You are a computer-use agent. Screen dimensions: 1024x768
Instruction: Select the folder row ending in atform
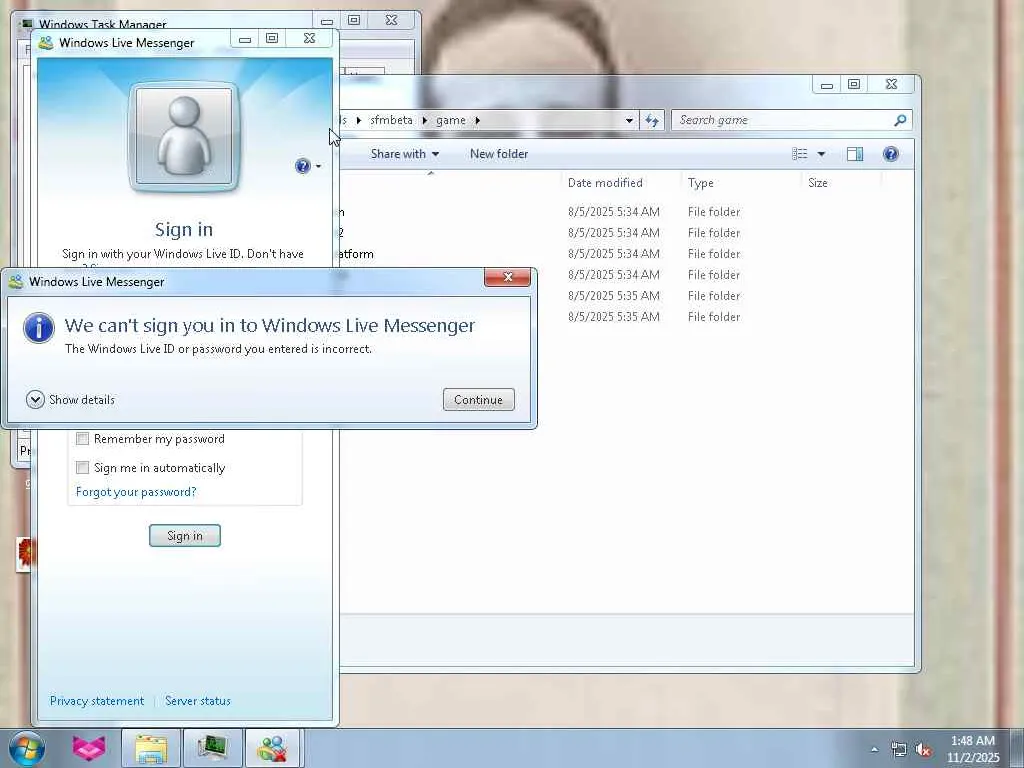614,254
